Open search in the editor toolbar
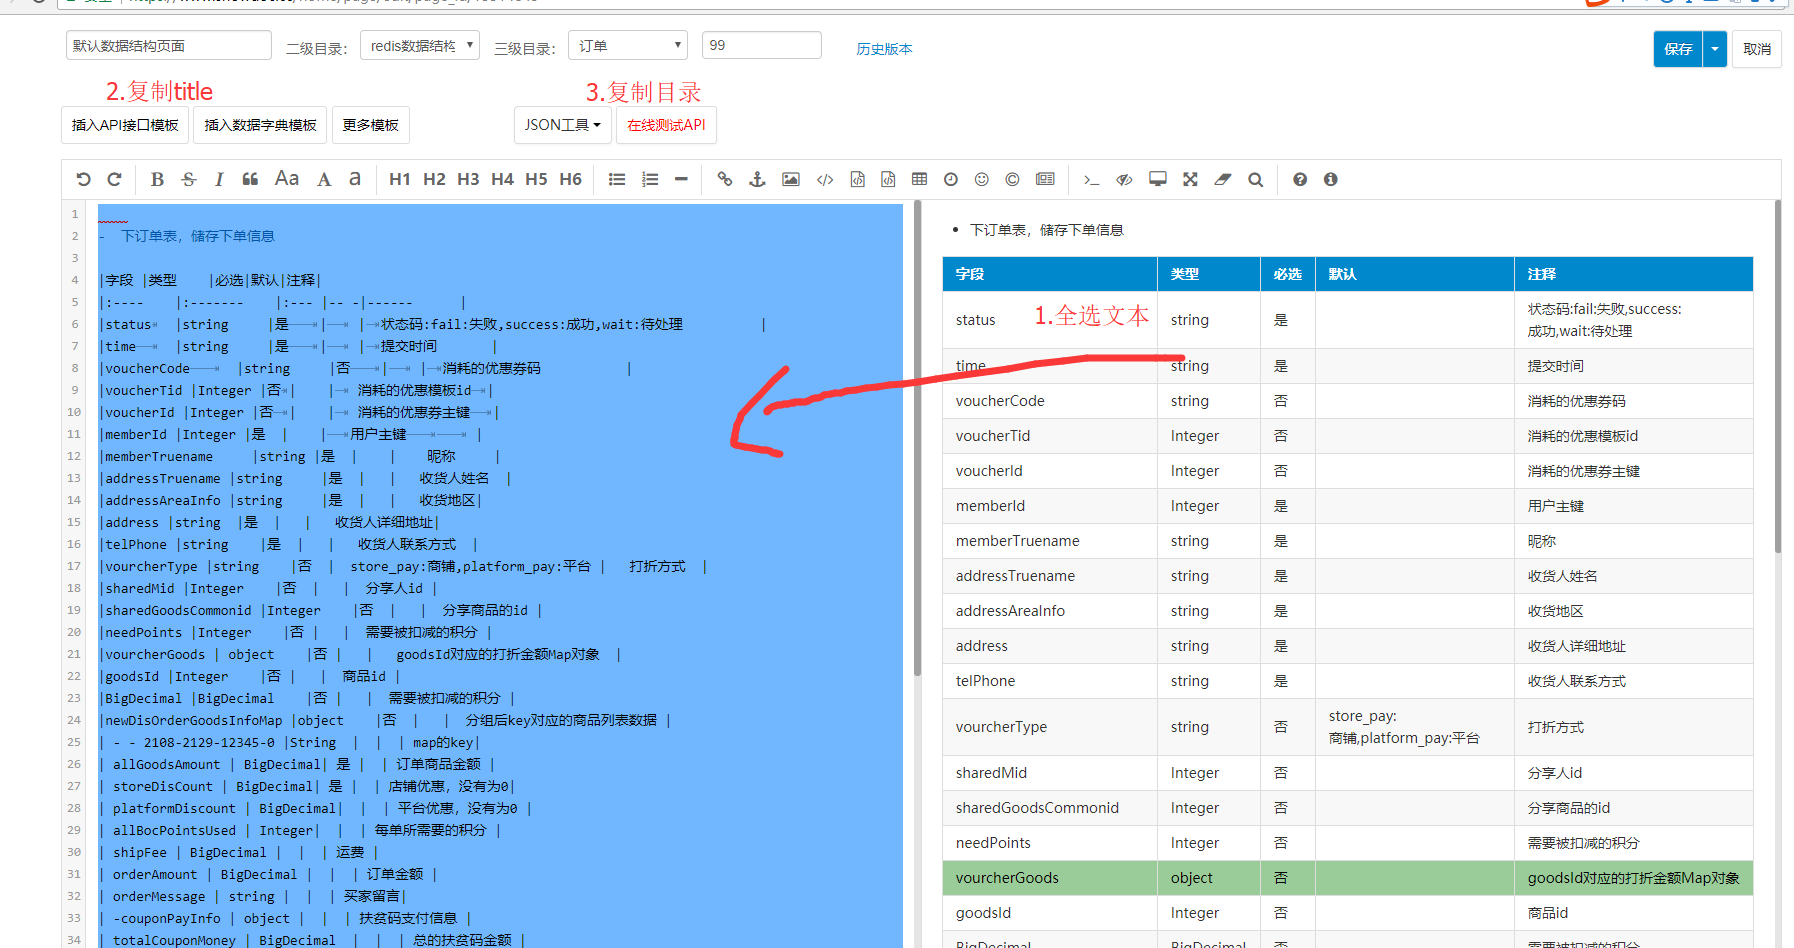The height and width of the screenshot is (948, 1794). (x=1256, y=179)
